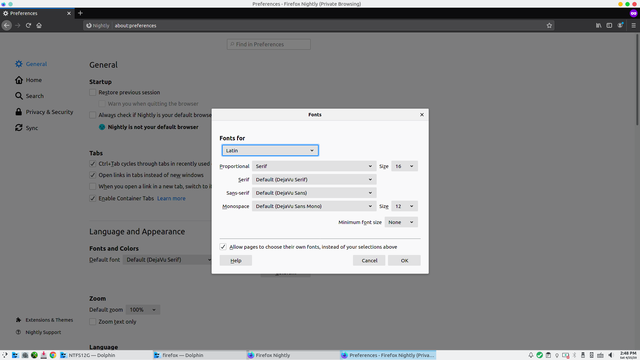Enable Zoom text only checkbox
Image resolution: width=640 pixels, height=360 pixels.
tap(93, 322)
